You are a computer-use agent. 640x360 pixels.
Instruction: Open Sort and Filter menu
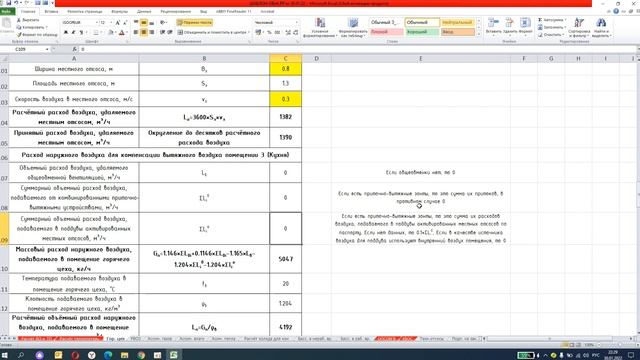click(x=579, y=27)
